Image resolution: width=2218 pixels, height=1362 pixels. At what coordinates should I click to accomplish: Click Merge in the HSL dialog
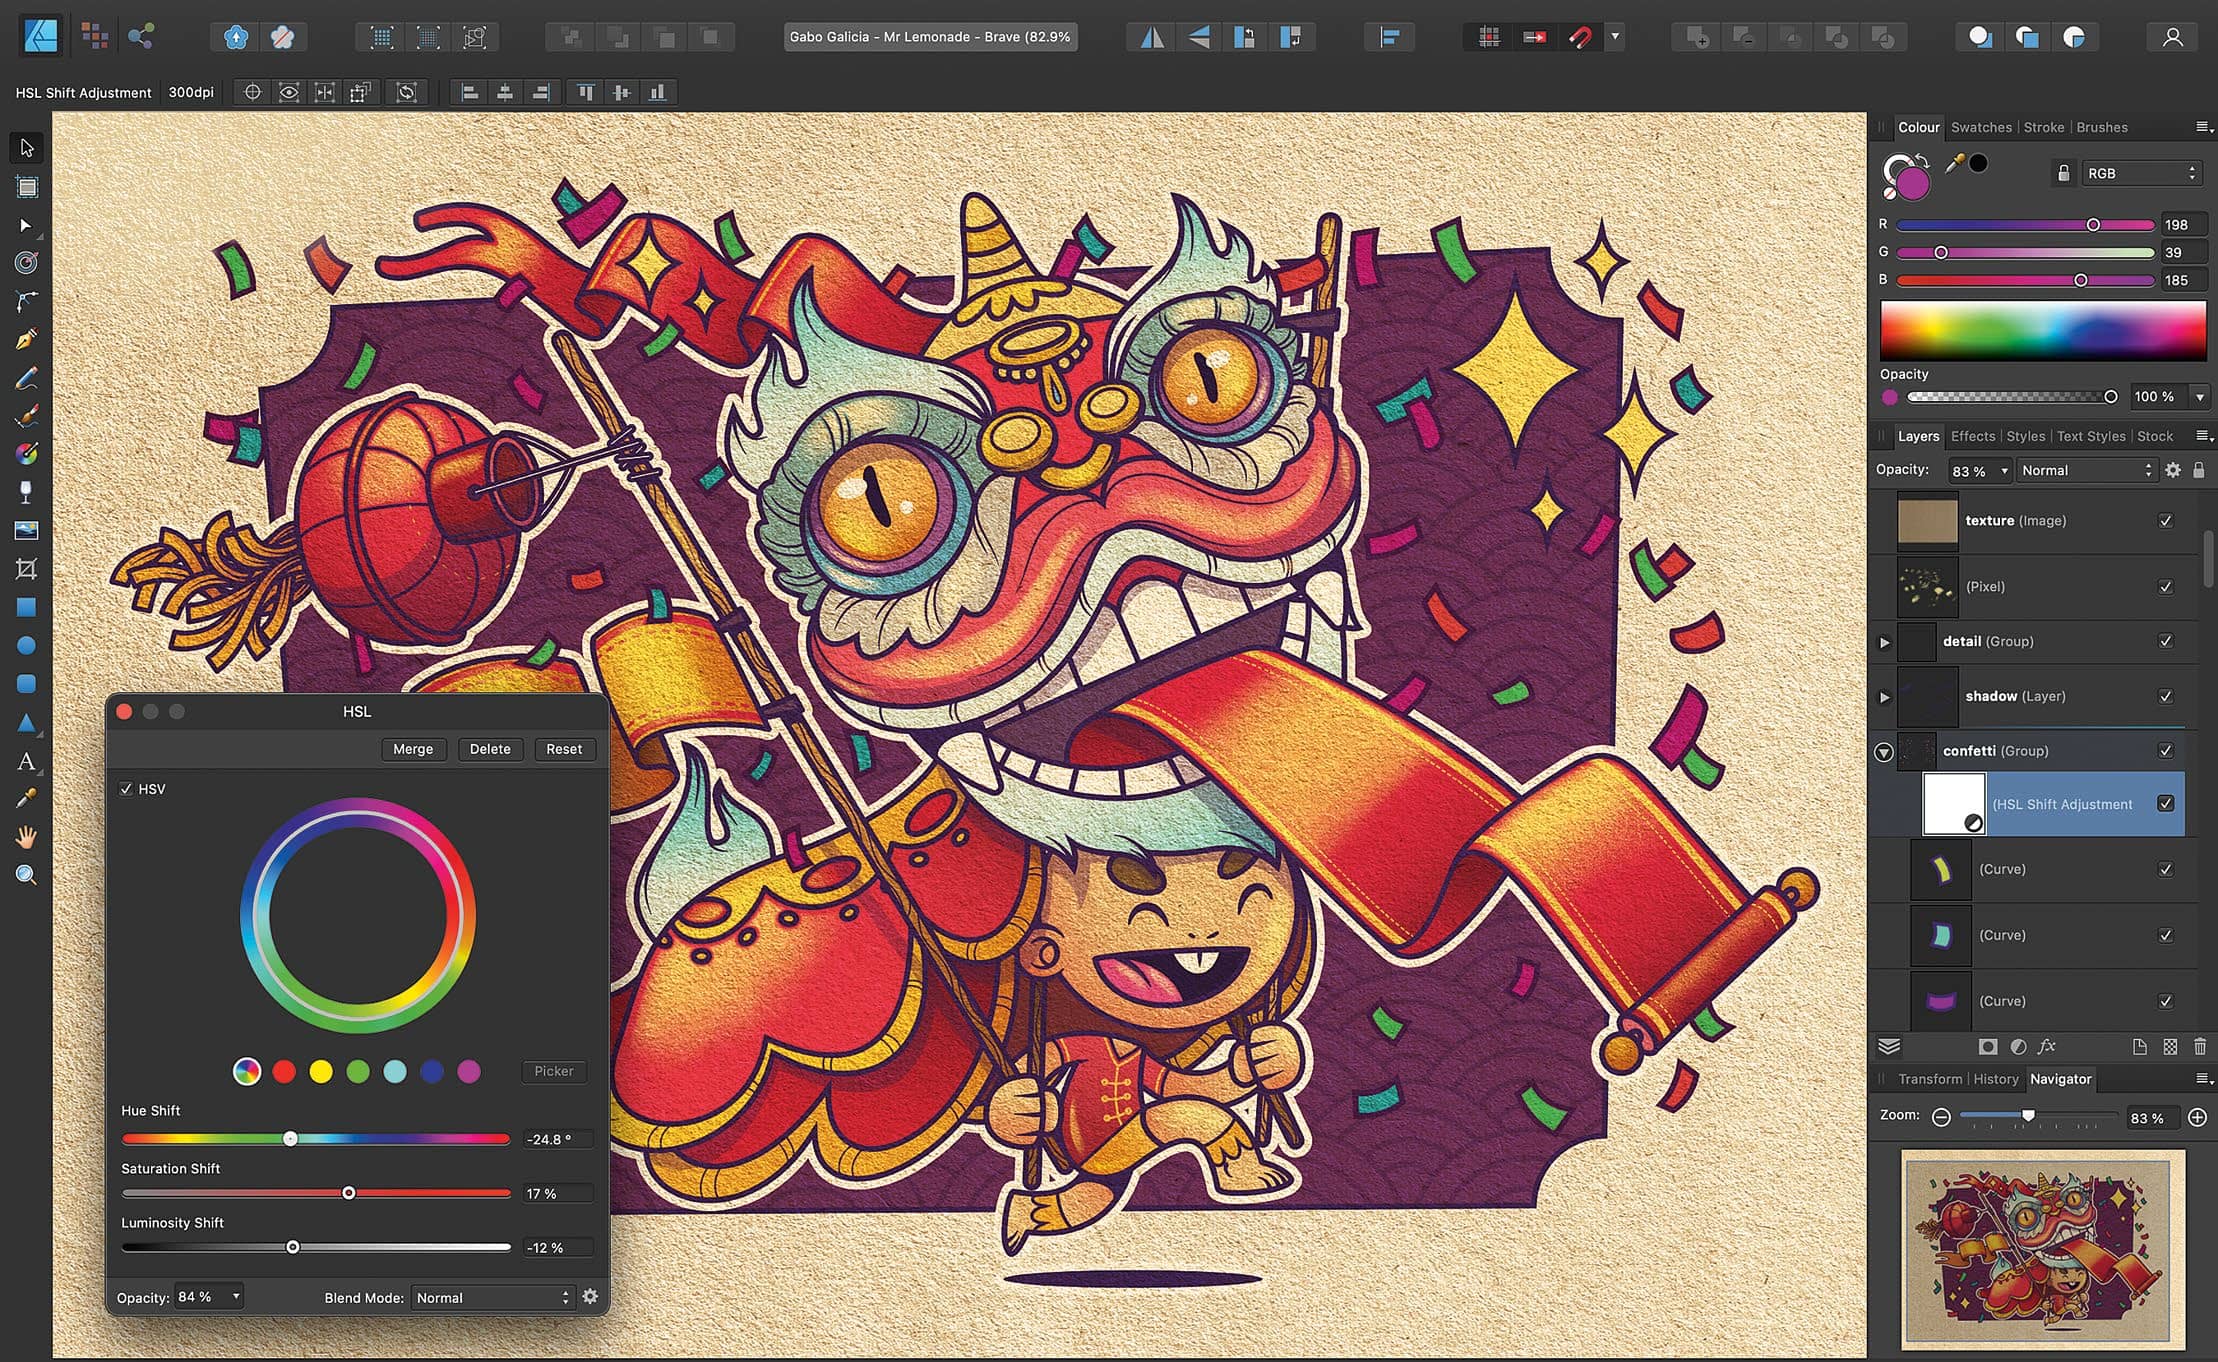pyautogui.click(x=413, y=749)
